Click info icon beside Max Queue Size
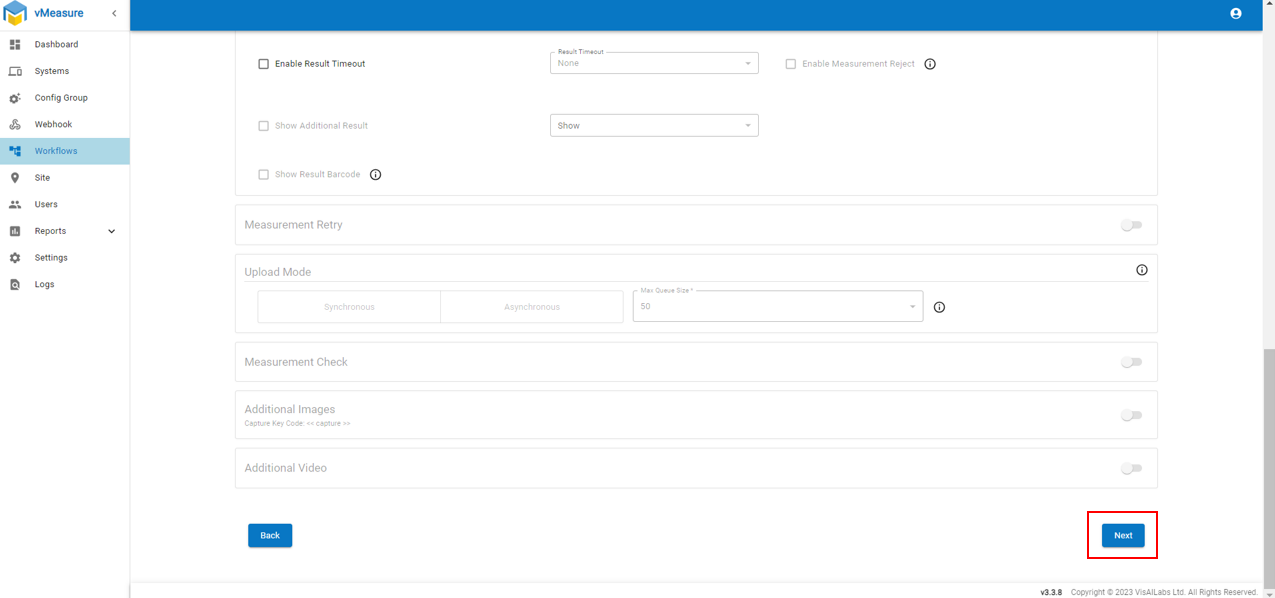This screenshot has width=1275, height=598. (939, 307)
